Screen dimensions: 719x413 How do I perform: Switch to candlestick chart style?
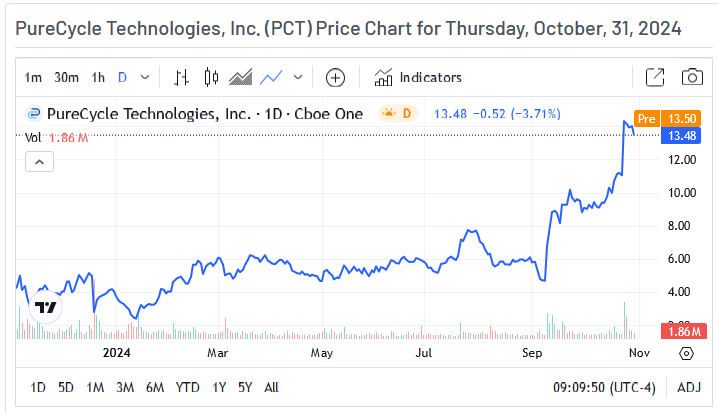[210, 77]
